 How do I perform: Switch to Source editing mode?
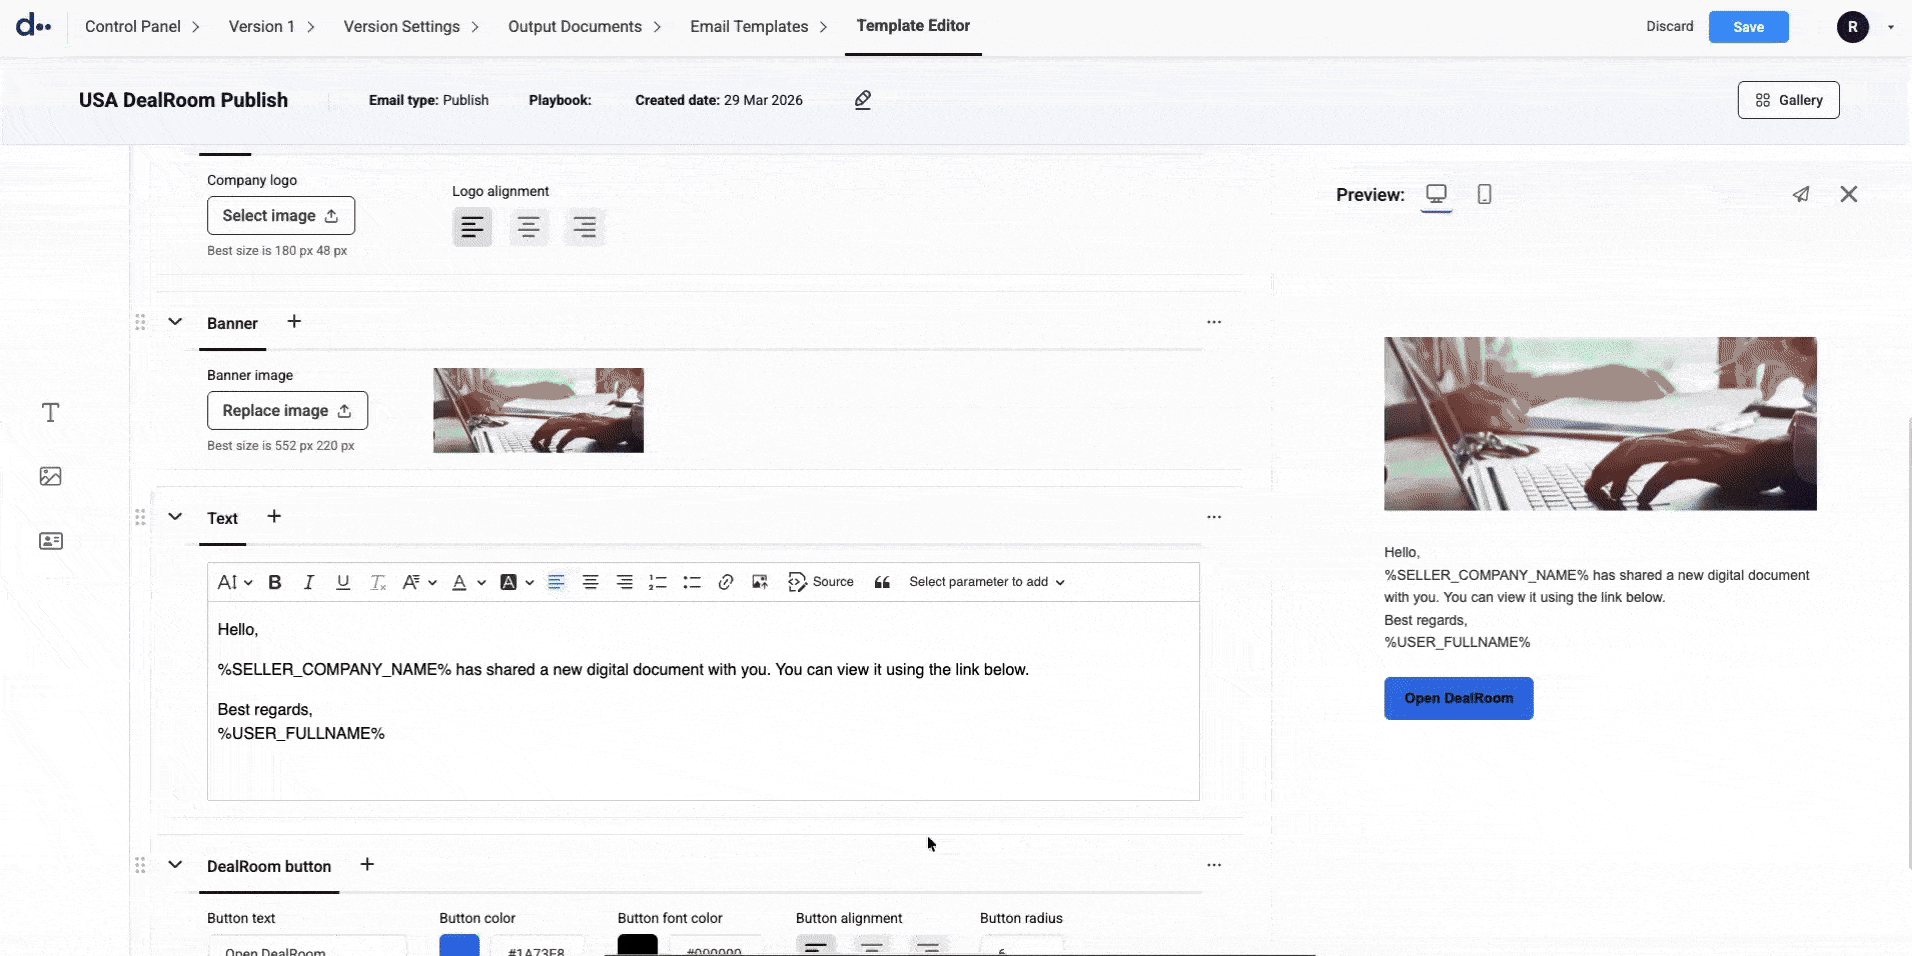821,582
